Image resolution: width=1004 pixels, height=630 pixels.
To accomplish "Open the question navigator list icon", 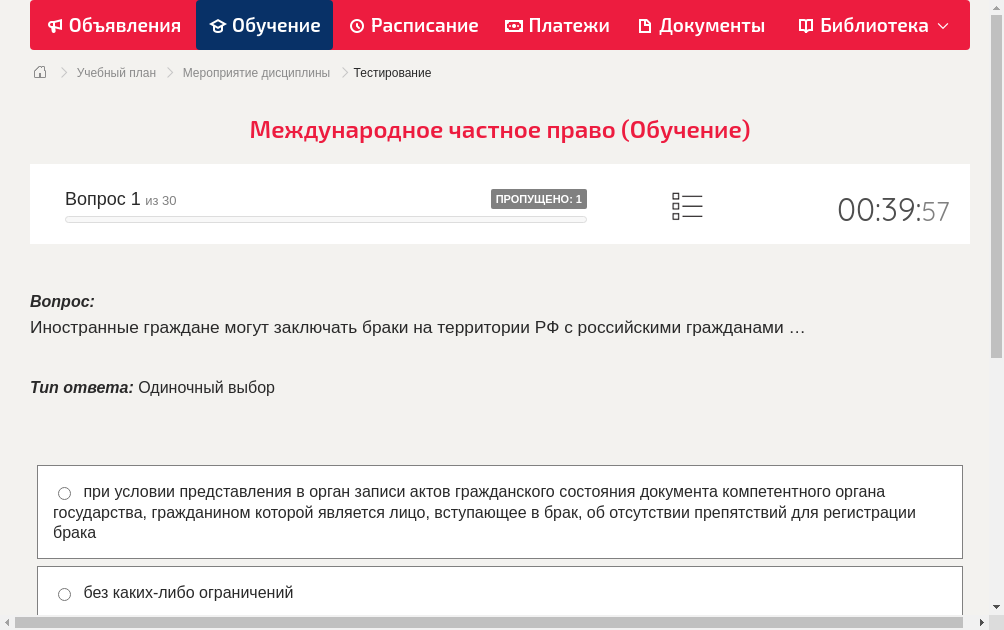I will coord(687,206).
